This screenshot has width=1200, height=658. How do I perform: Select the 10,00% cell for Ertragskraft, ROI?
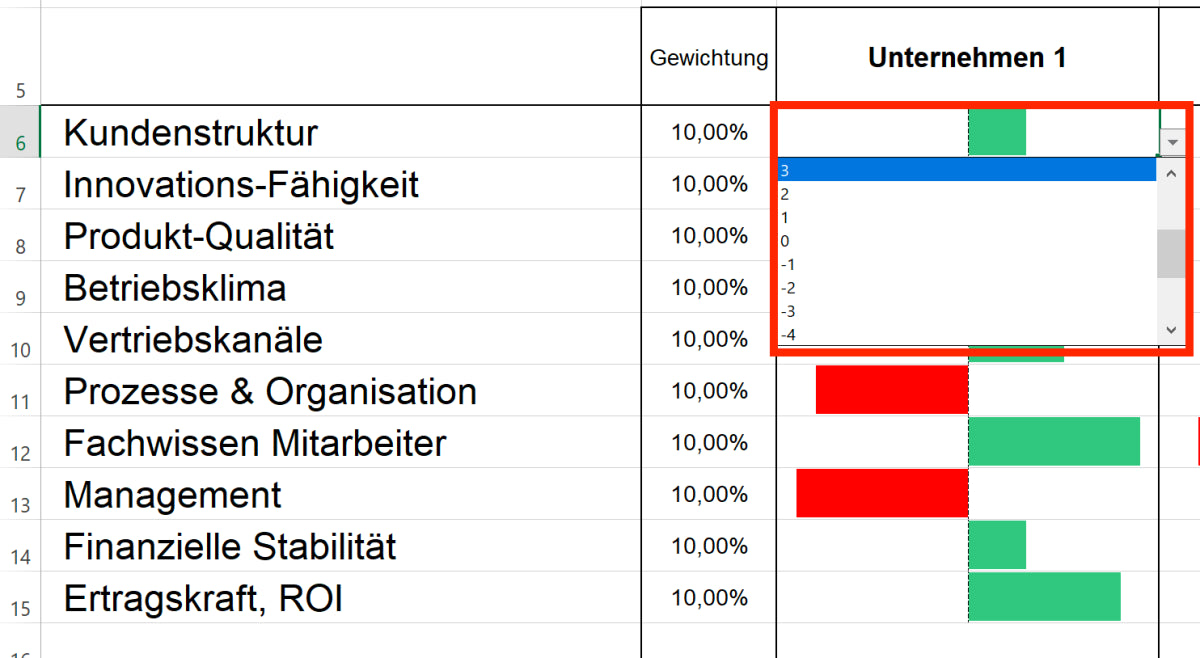[x=708, y=597]
